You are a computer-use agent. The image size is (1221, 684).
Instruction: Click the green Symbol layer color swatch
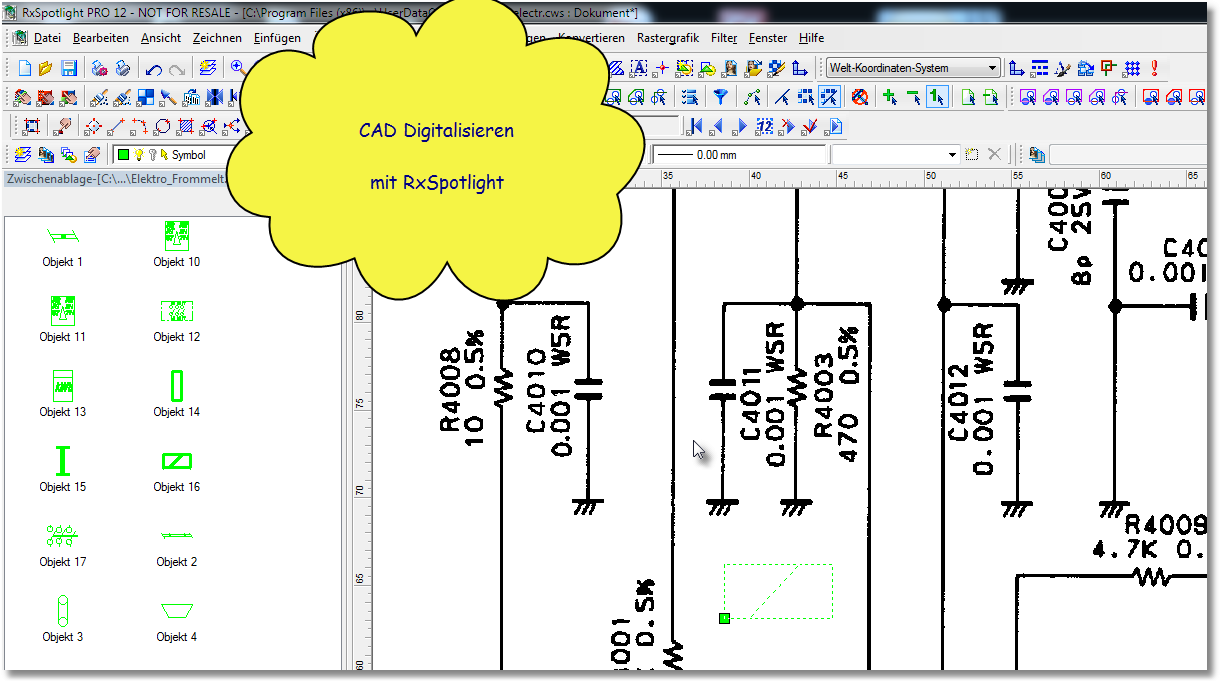[x=124, y=155]
